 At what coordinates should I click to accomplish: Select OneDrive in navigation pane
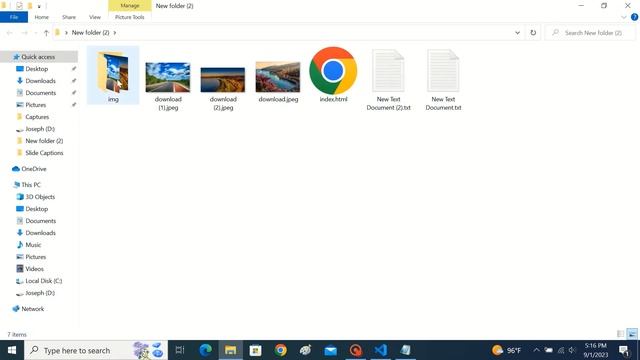[33, 169]
